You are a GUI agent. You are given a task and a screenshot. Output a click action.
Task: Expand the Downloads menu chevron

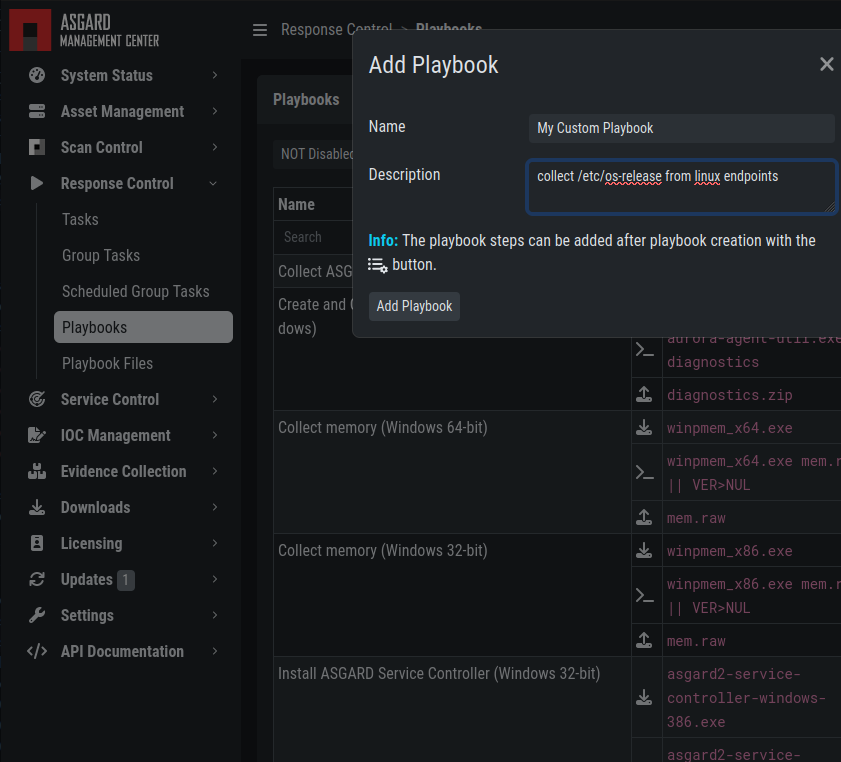214,507
